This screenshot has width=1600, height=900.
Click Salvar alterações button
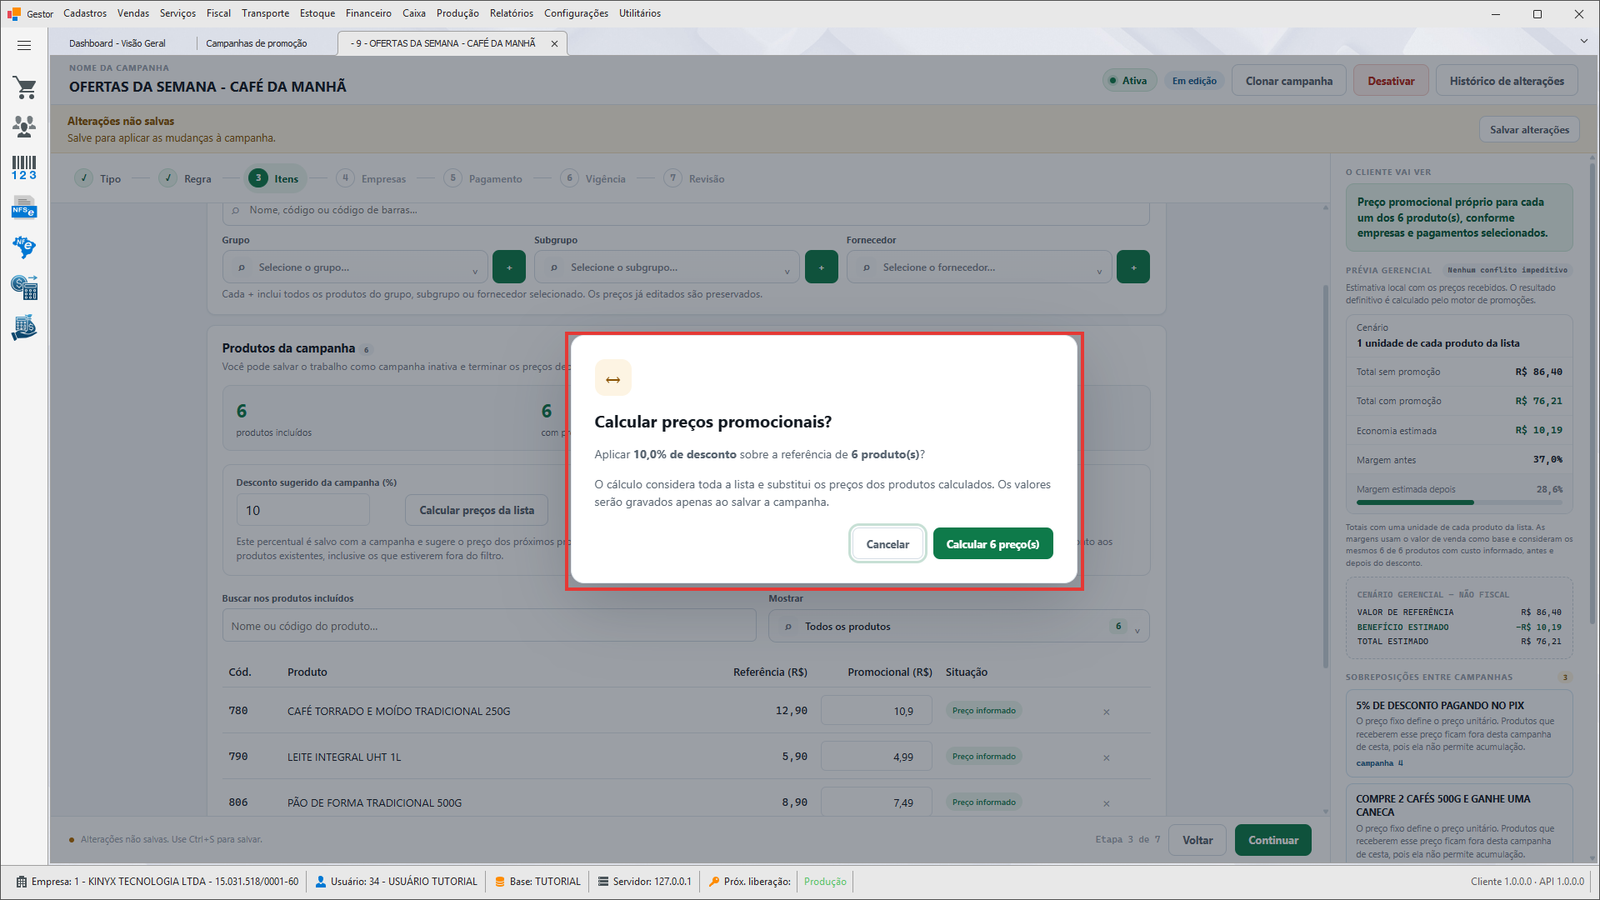point(1529,130)
